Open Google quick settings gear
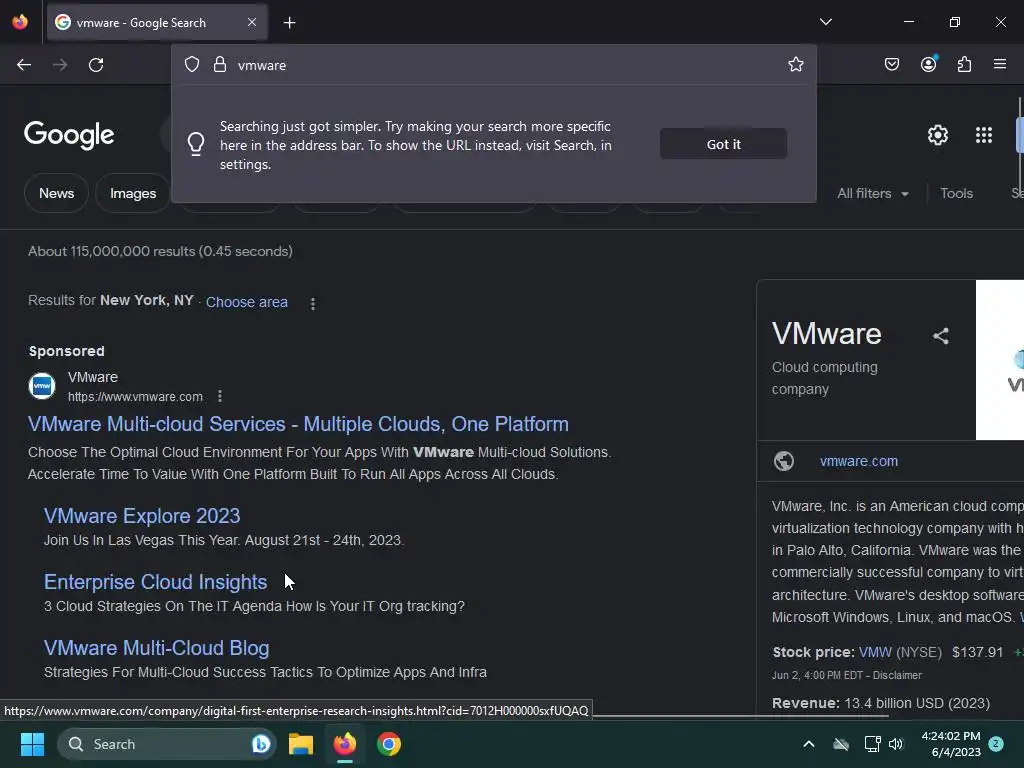This screenshot has width=1024, height=768. pyautogui.click(x=938, y=135)
